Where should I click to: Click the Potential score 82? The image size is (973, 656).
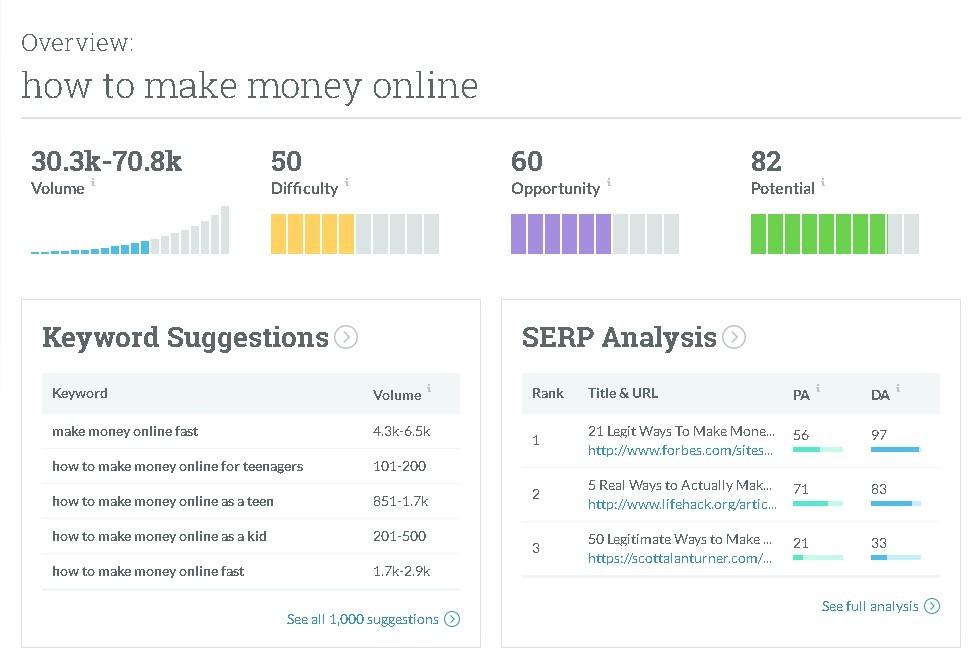pyautogui.click(x=766, y=161)
